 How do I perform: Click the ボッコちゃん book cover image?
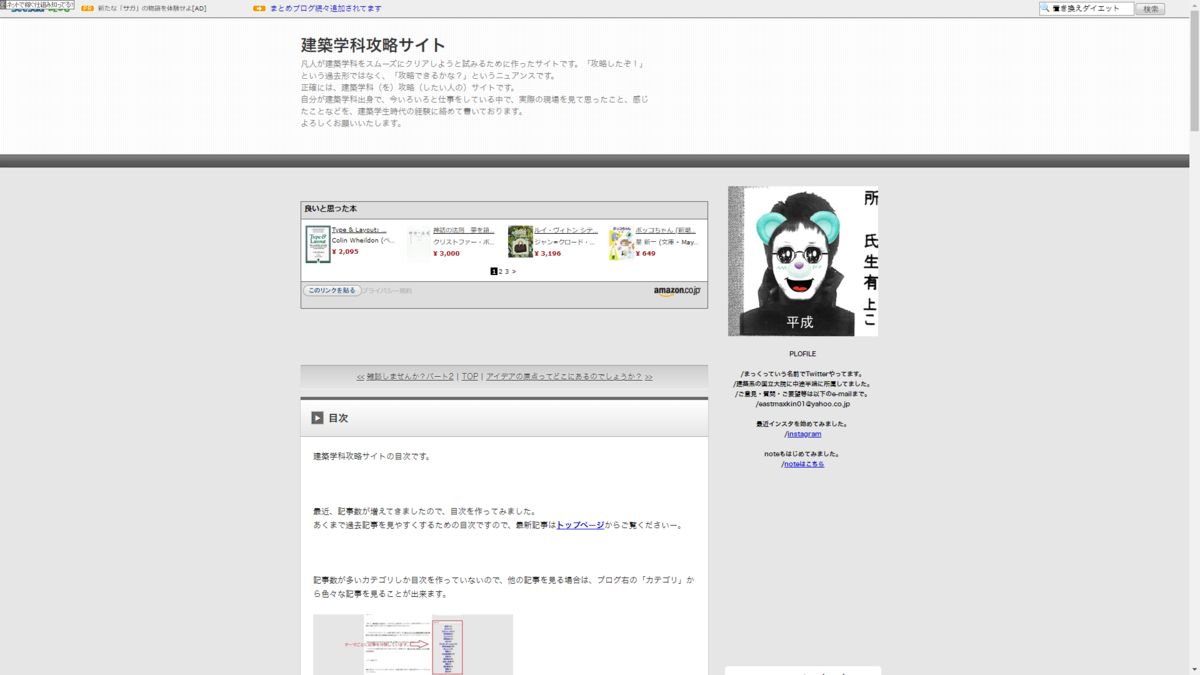pyautogui.click(x=621, y=243)
